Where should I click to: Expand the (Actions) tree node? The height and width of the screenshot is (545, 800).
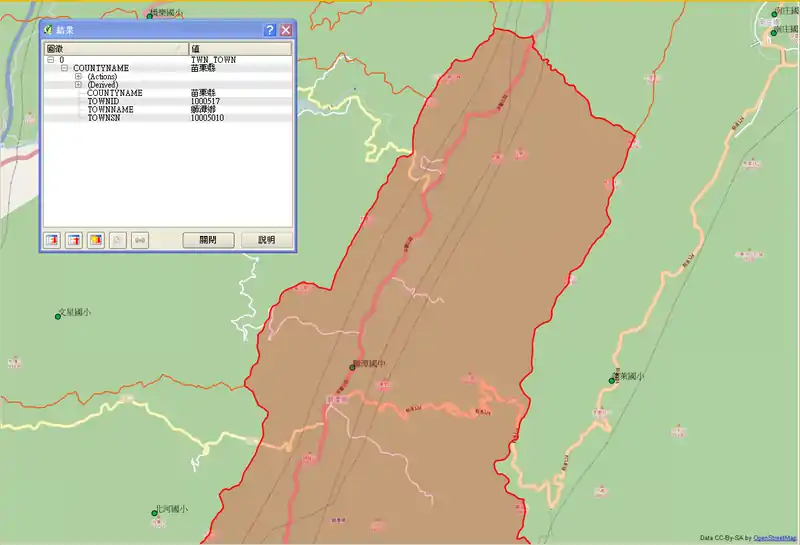[78, 77]
